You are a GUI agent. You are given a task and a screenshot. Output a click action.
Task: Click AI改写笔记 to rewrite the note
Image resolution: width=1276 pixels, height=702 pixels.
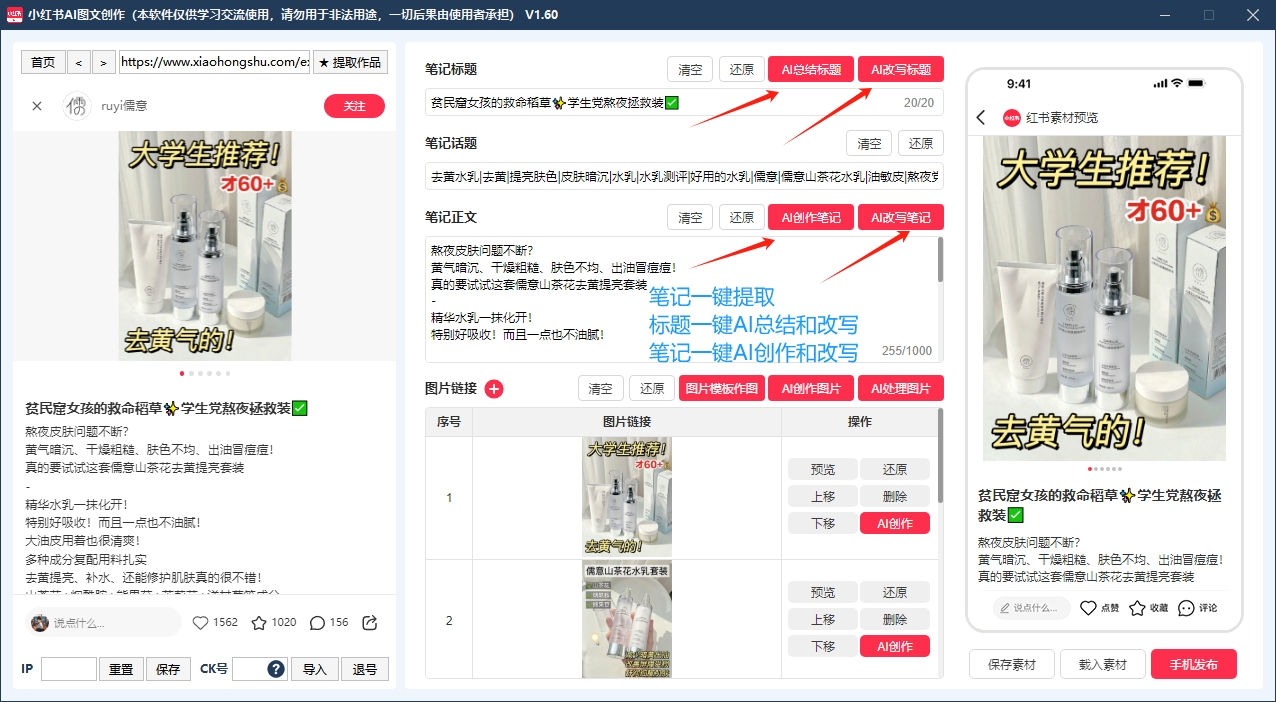click(900, 218)
